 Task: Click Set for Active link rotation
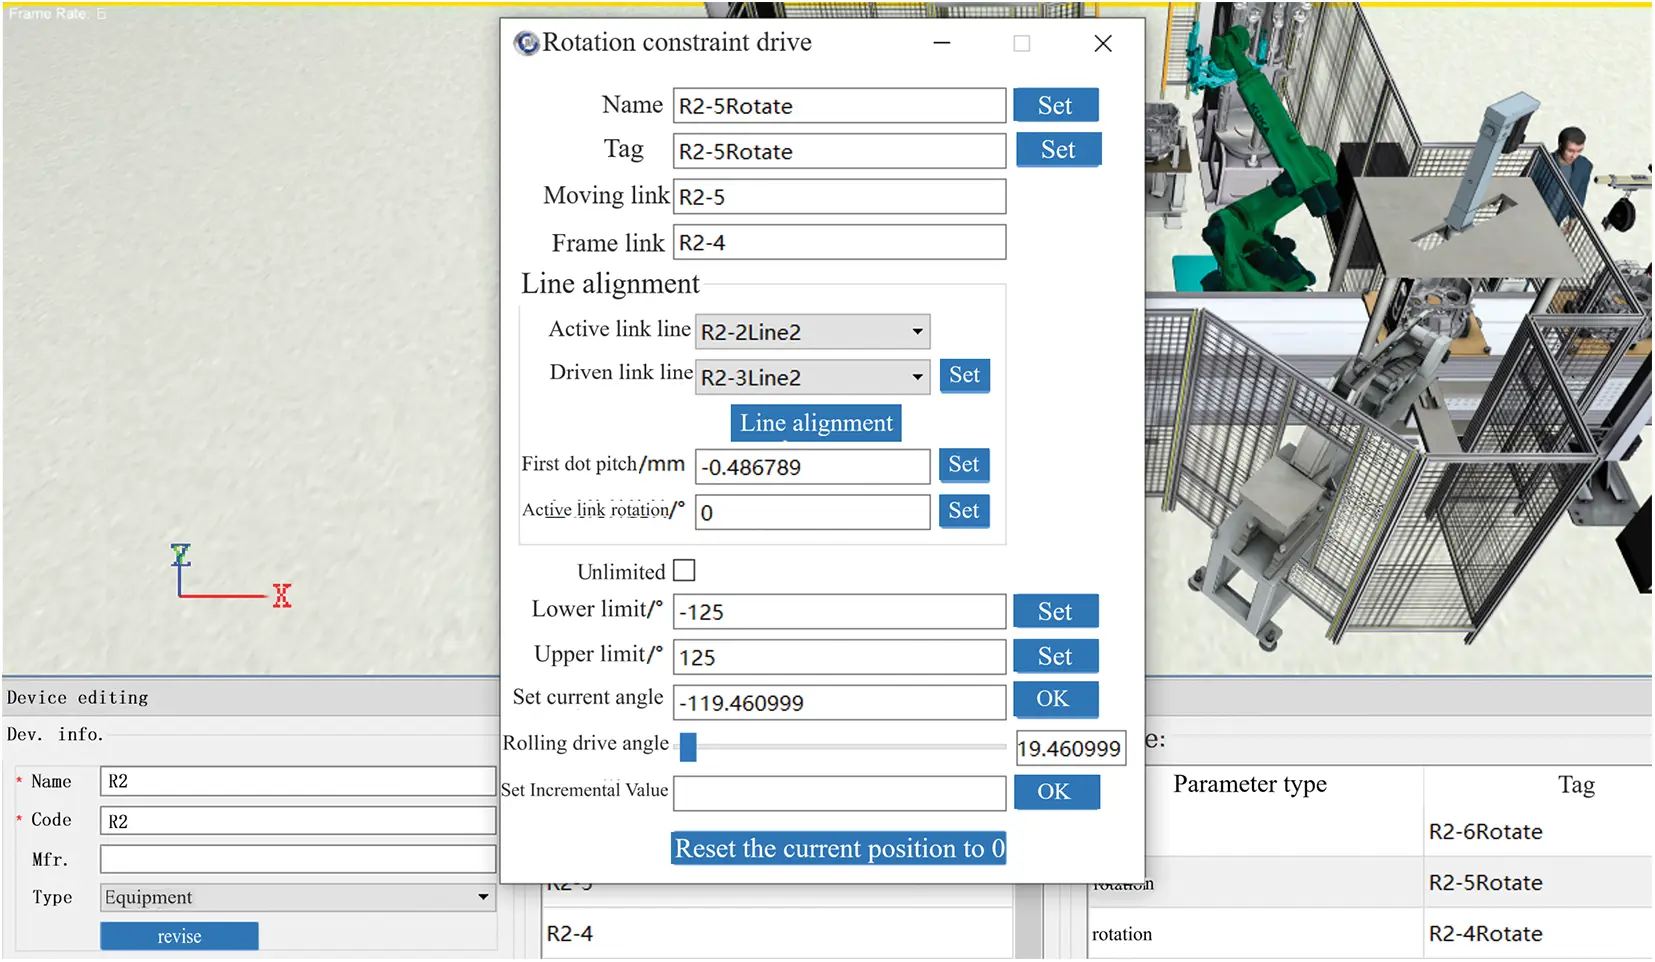point(963,511)
